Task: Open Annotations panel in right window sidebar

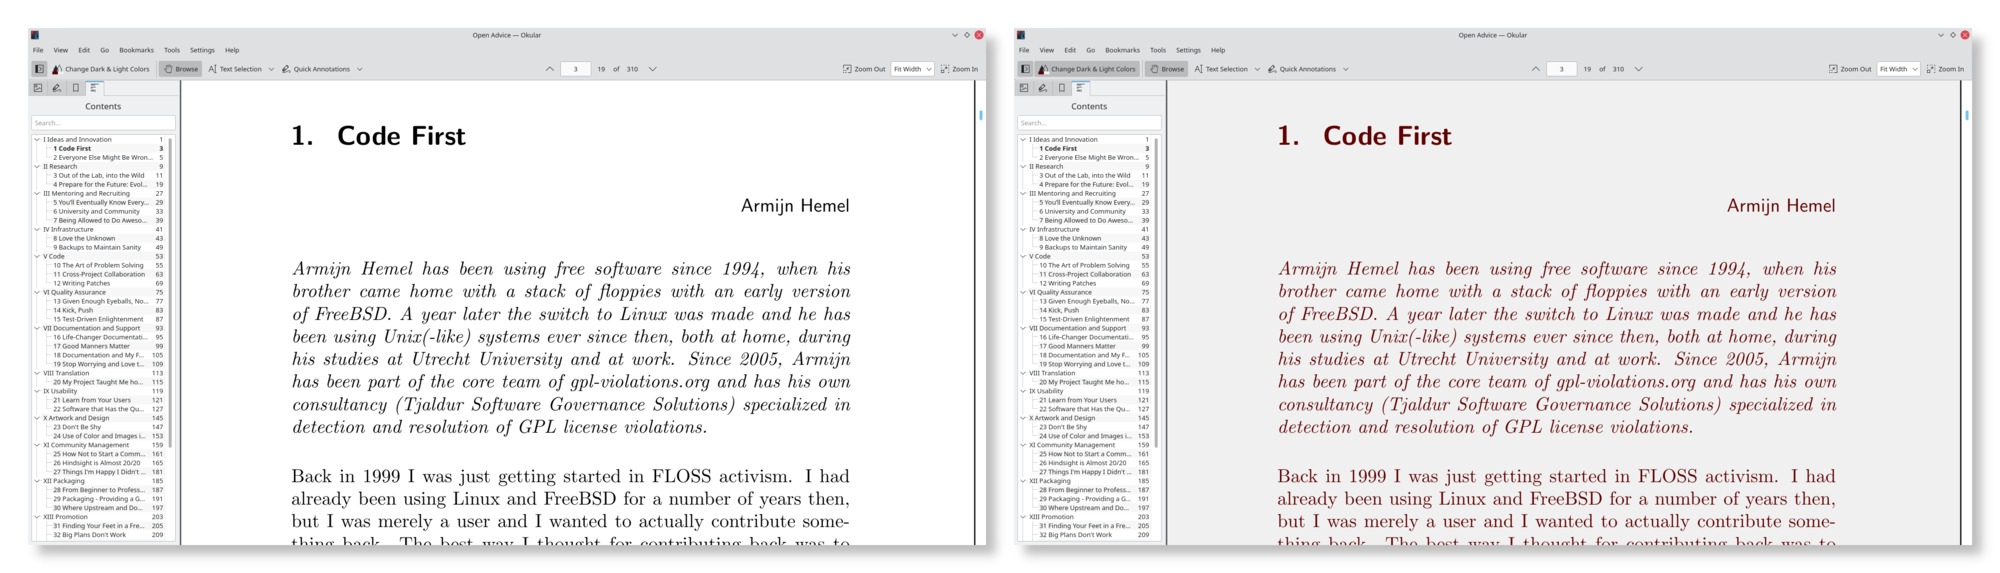Action: (1043, 88)
